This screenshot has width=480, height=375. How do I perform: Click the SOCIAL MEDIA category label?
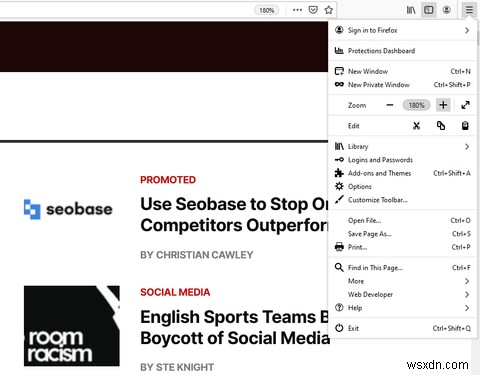(175, 292)
